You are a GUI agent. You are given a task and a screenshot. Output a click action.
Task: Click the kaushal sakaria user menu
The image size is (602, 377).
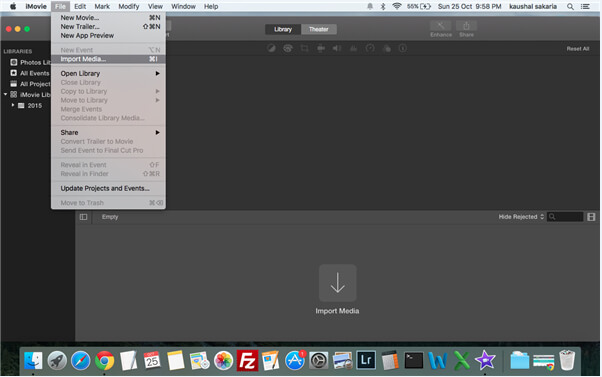(533, 7)
